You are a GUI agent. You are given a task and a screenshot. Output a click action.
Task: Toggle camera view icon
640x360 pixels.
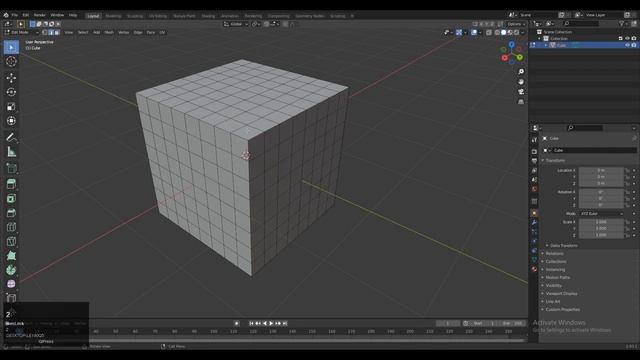coord(521,92)
